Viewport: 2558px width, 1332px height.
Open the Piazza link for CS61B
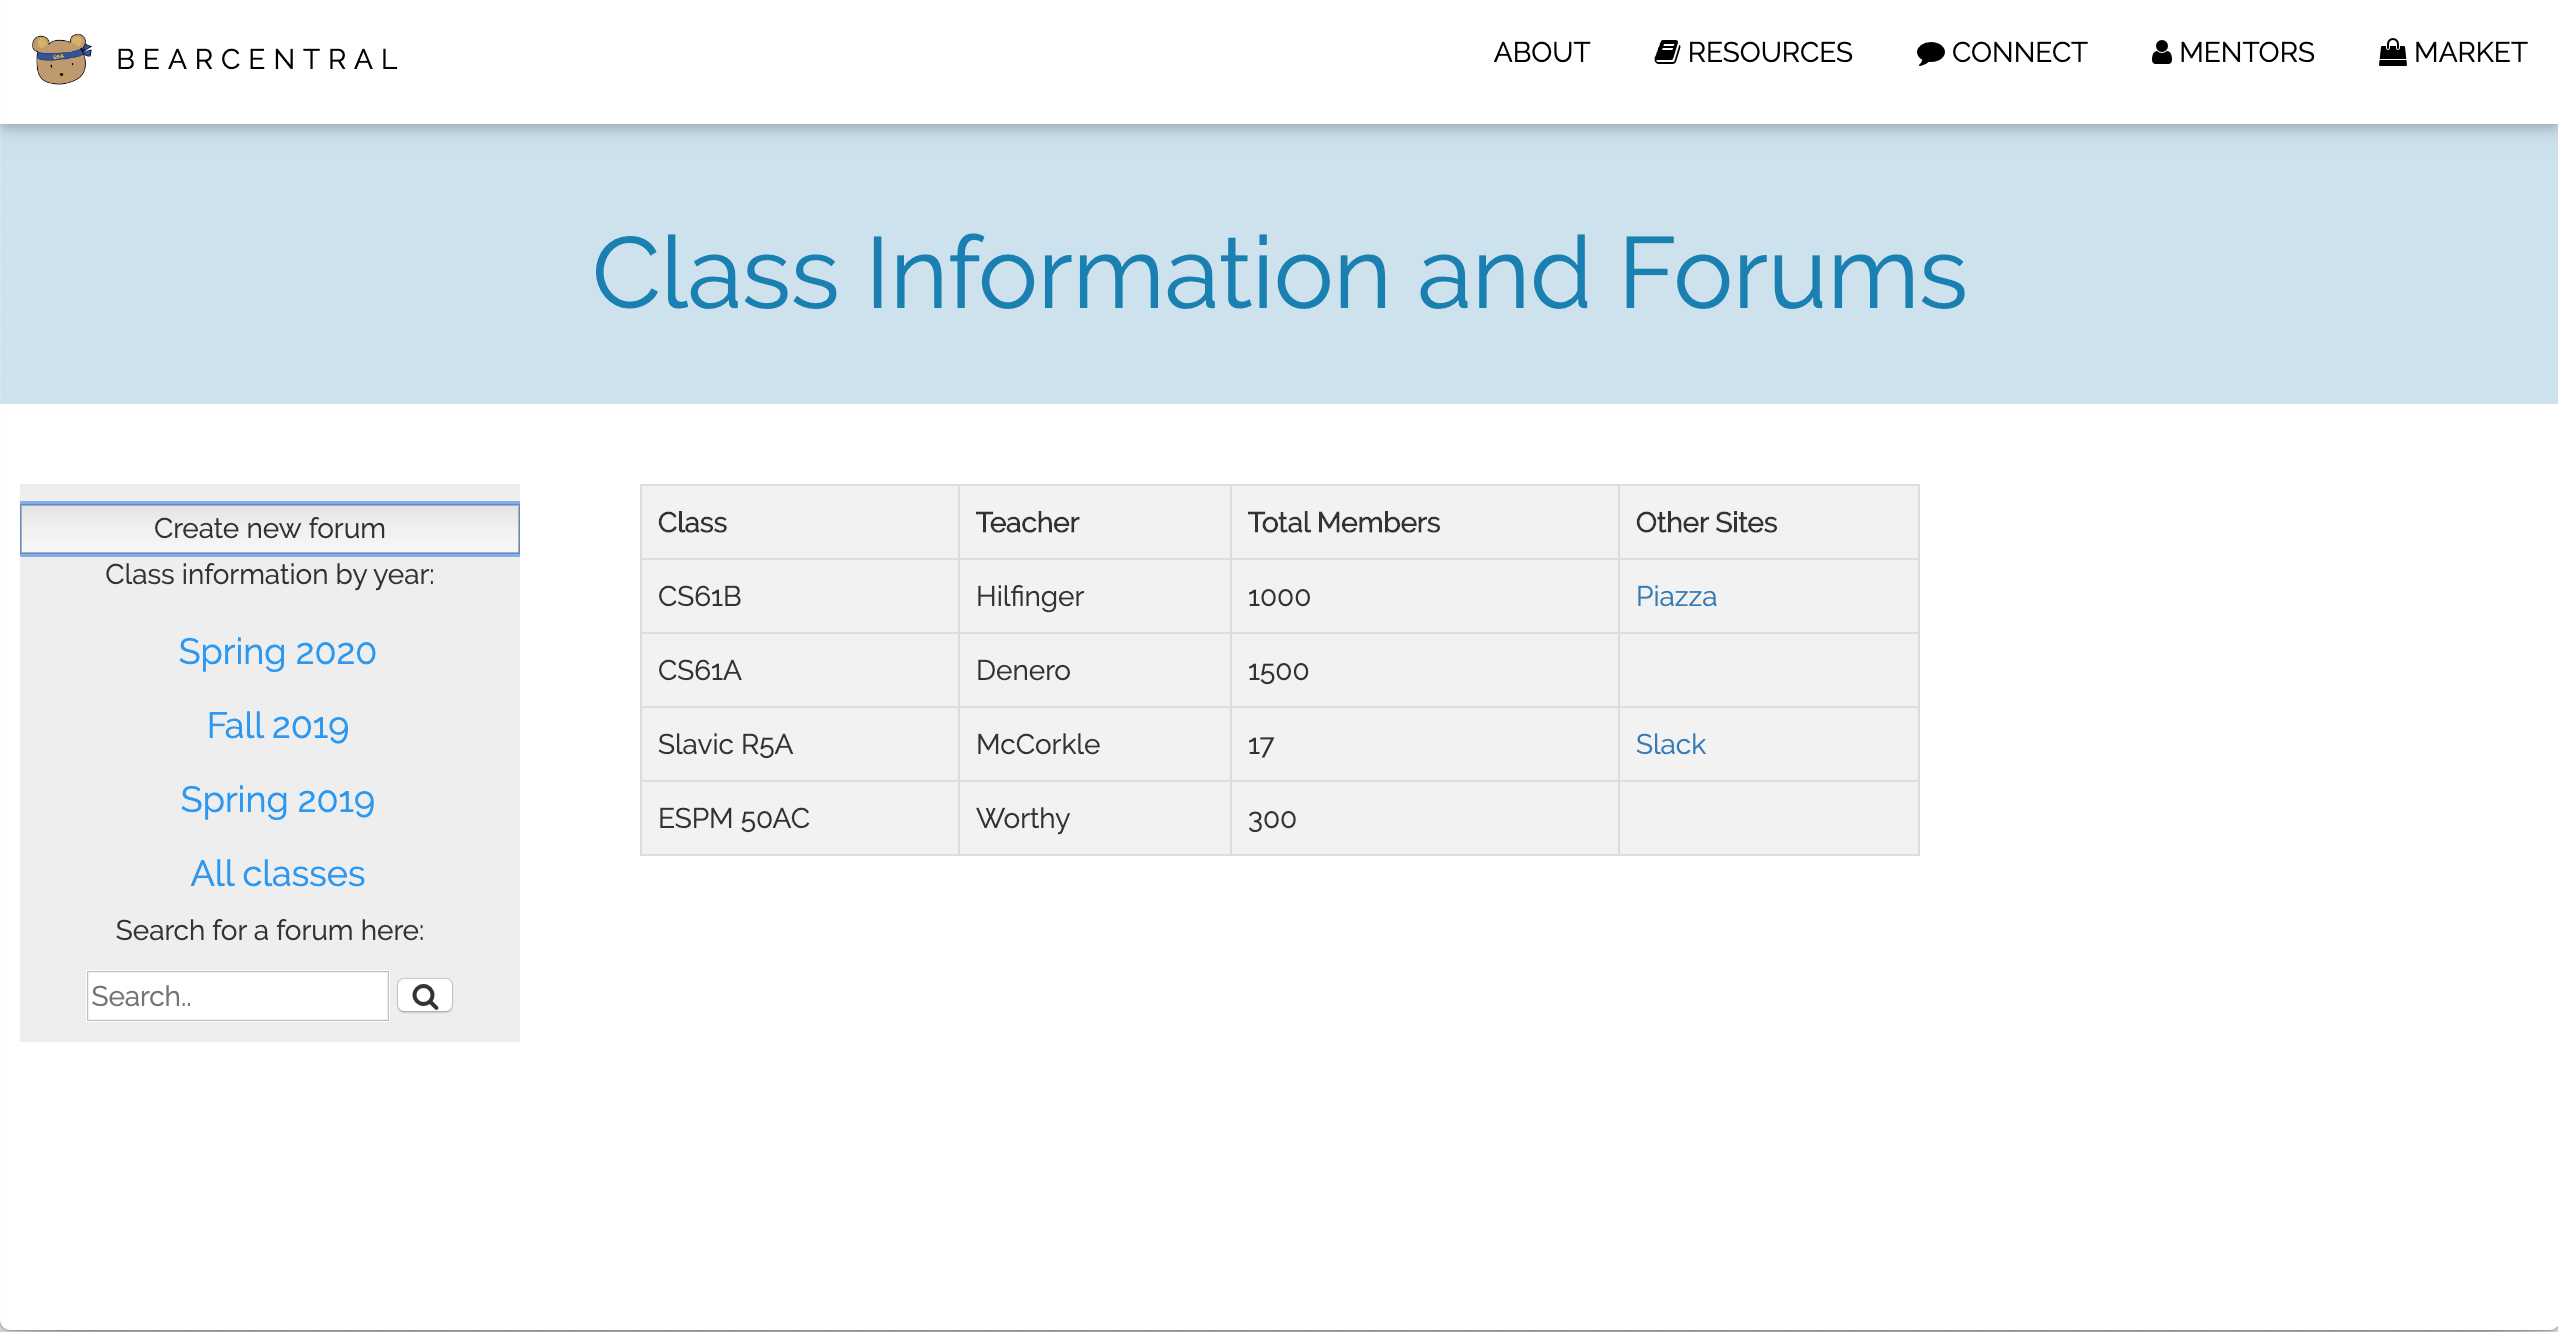tap(1676, 596)
